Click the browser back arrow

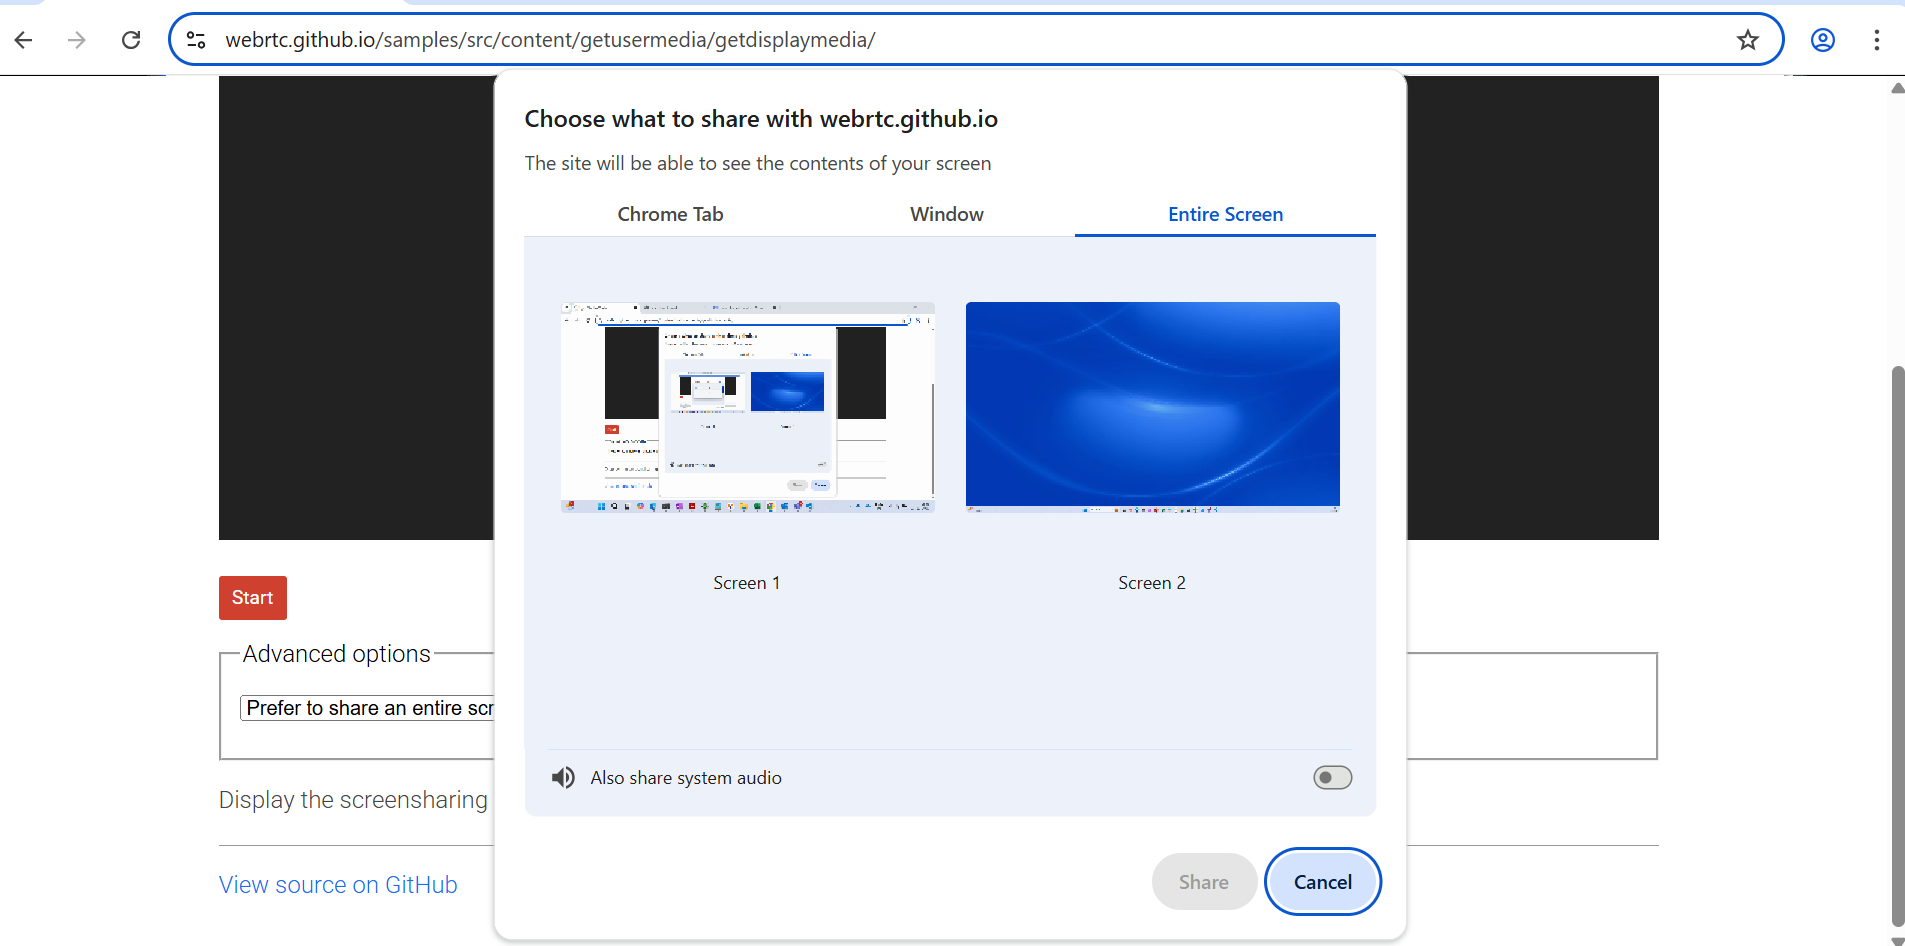tap(23, 40)
